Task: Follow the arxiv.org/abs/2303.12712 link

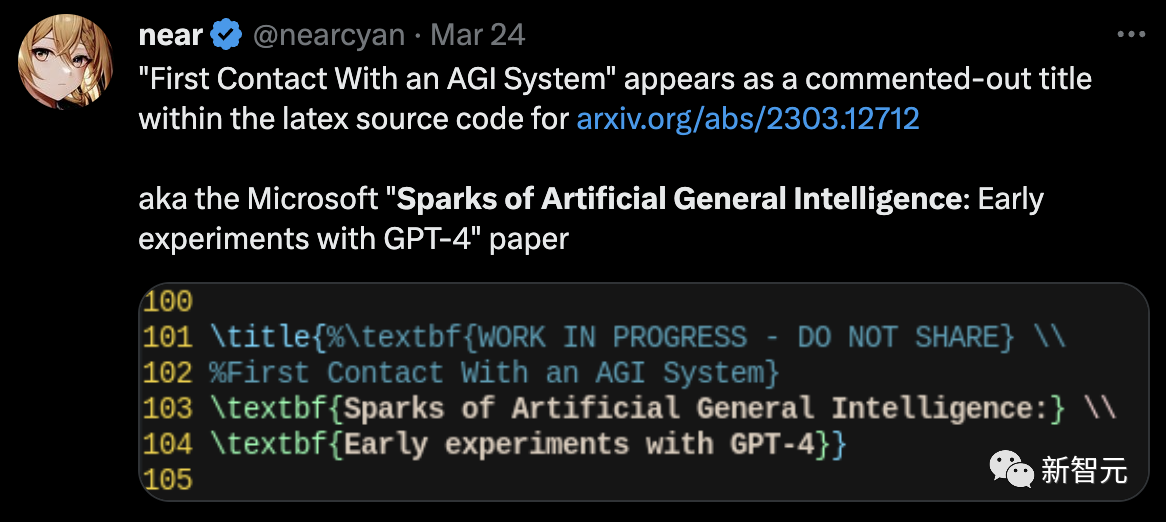Action: [748, 118]
